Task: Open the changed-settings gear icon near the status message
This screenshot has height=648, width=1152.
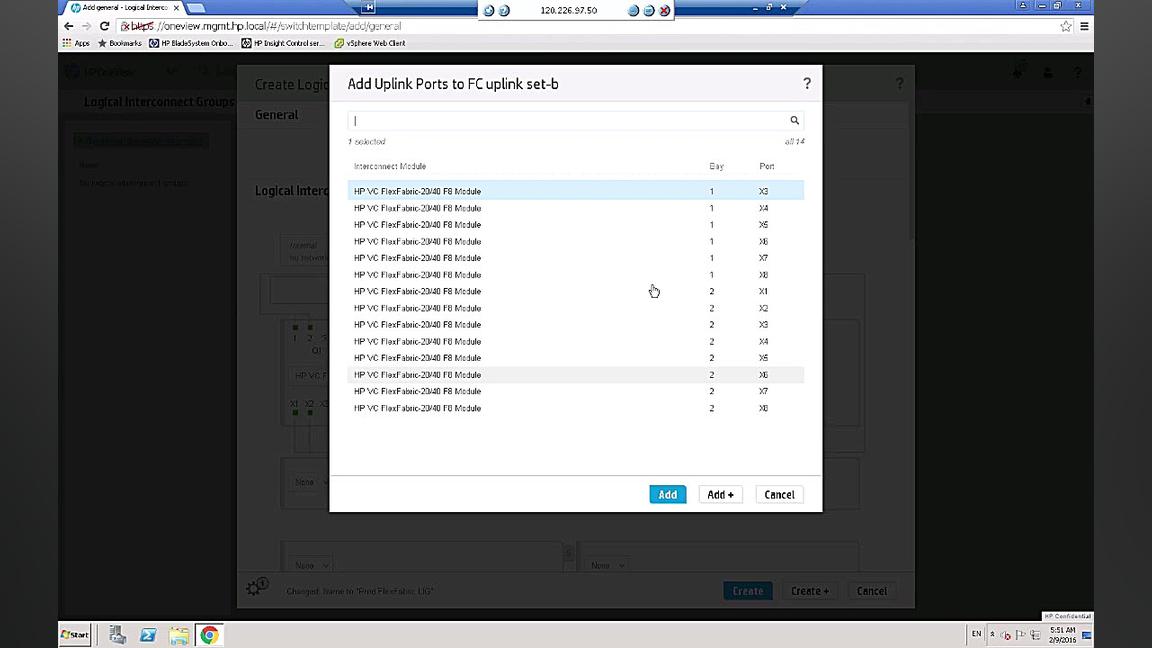Action: pos(256,587)
